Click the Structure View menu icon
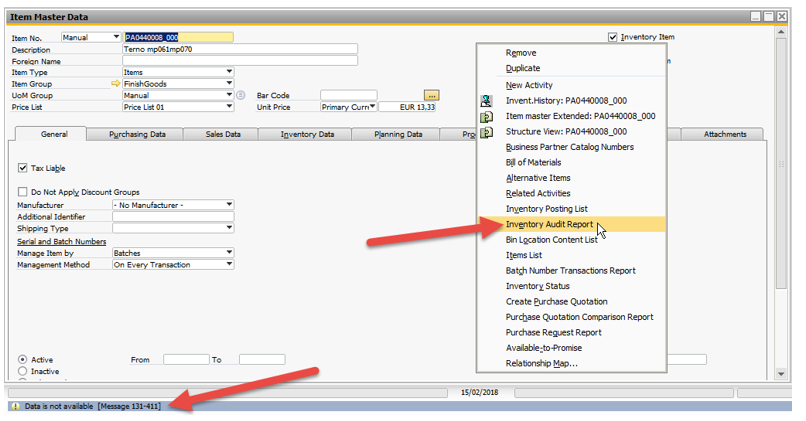 (486, 132)
